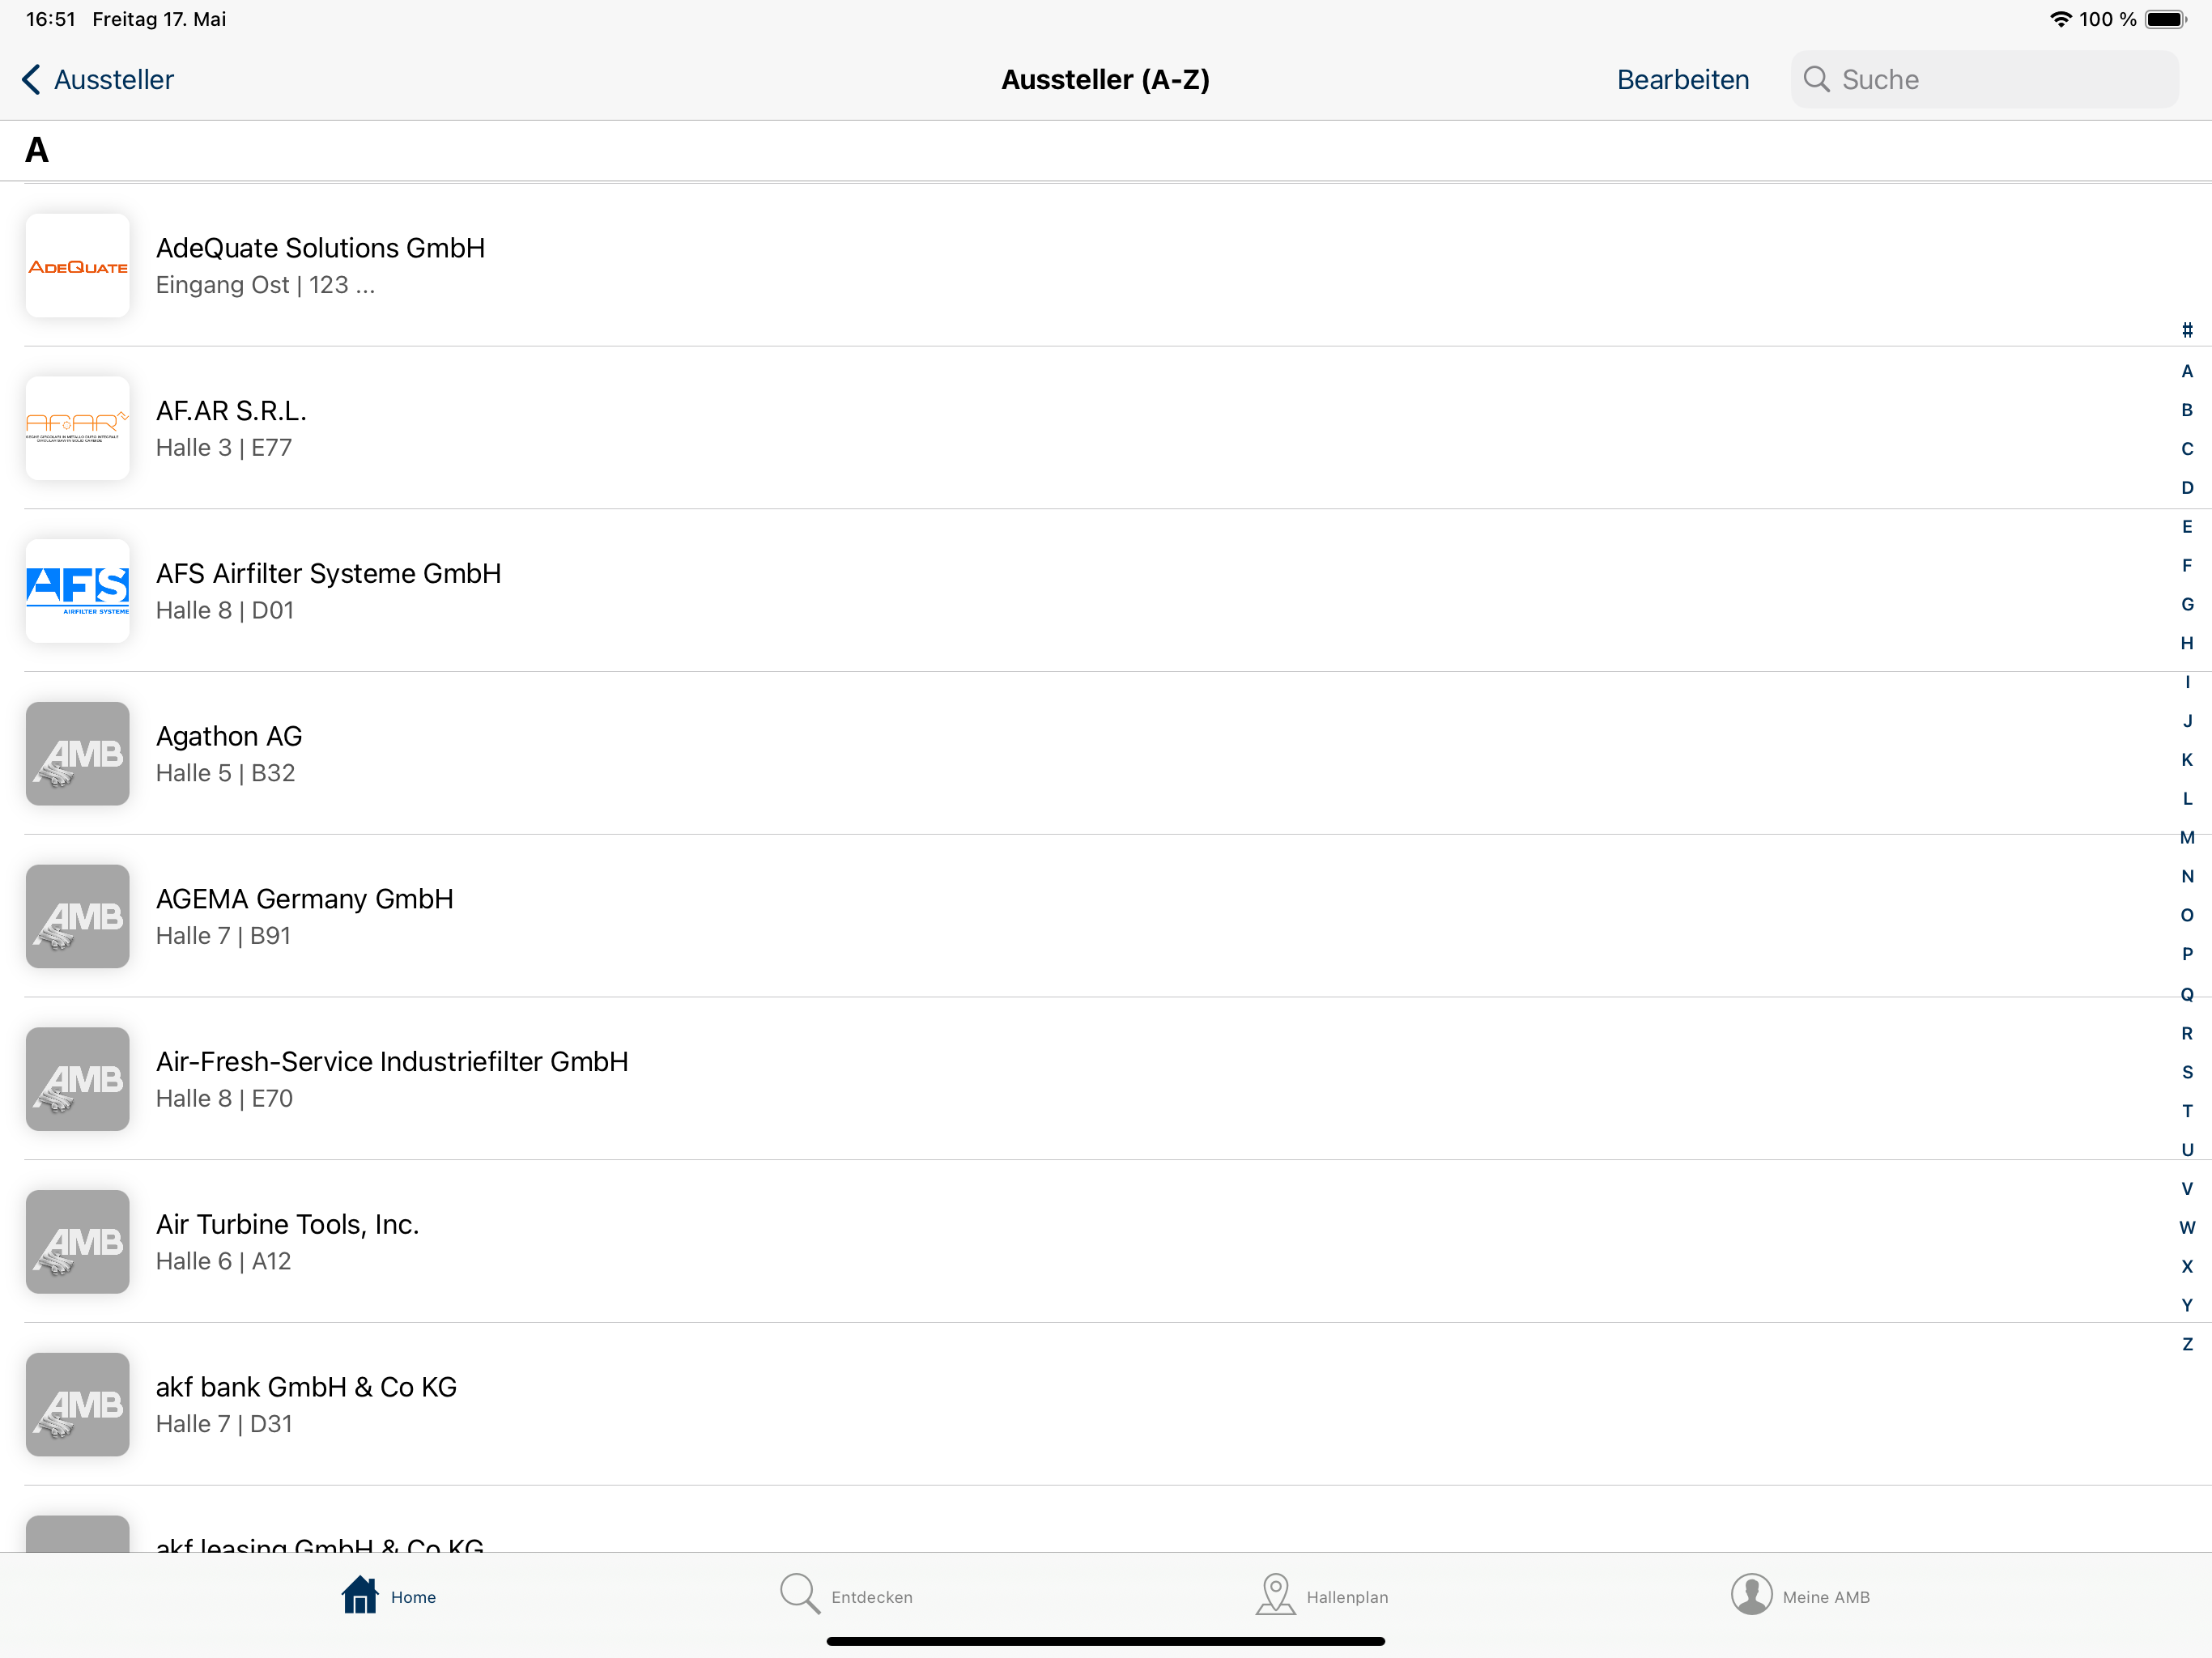Switch to the Meine AMB tab

[x=1801, y=1596]
